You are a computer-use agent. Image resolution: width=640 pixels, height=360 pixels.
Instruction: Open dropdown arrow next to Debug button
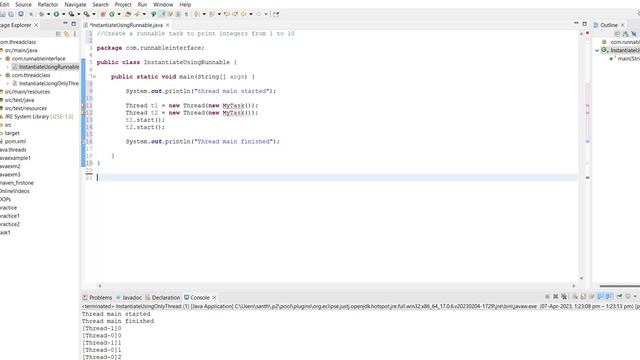tap(48, 14)
